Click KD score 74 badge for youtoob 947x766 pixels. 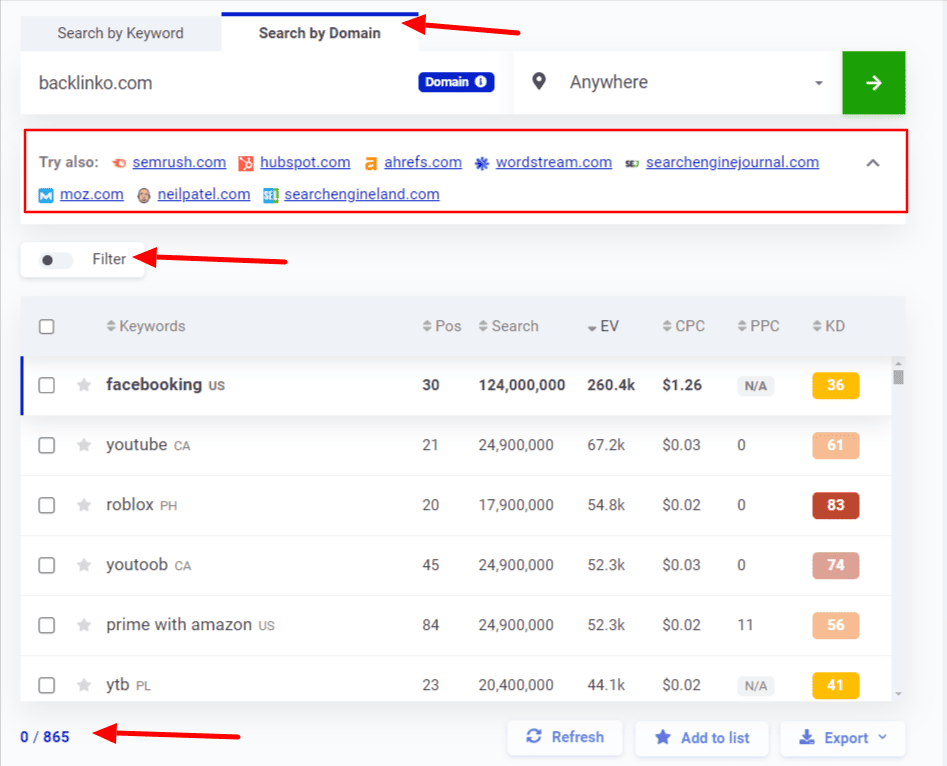click(x=836, y=565)
